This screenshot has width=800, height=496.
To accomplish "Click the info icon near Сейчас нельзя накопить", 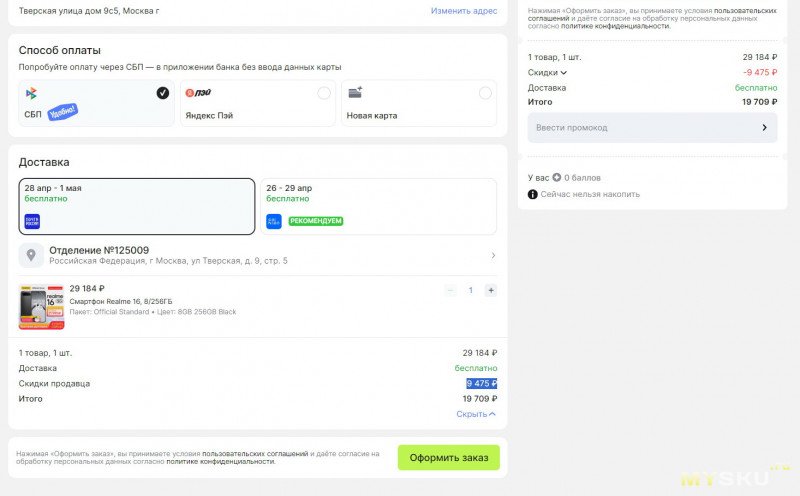I will tap(533, 194).
